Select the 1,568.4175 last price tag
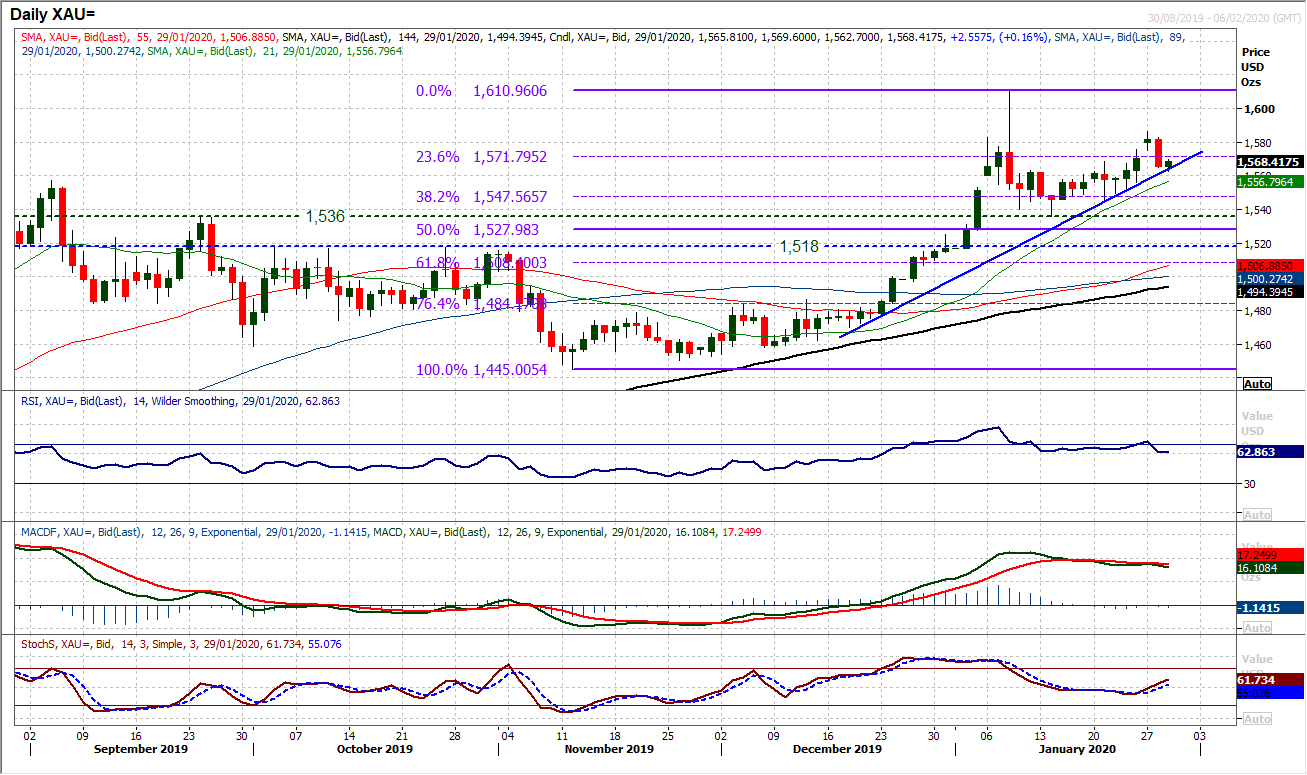 [1270, 162]
